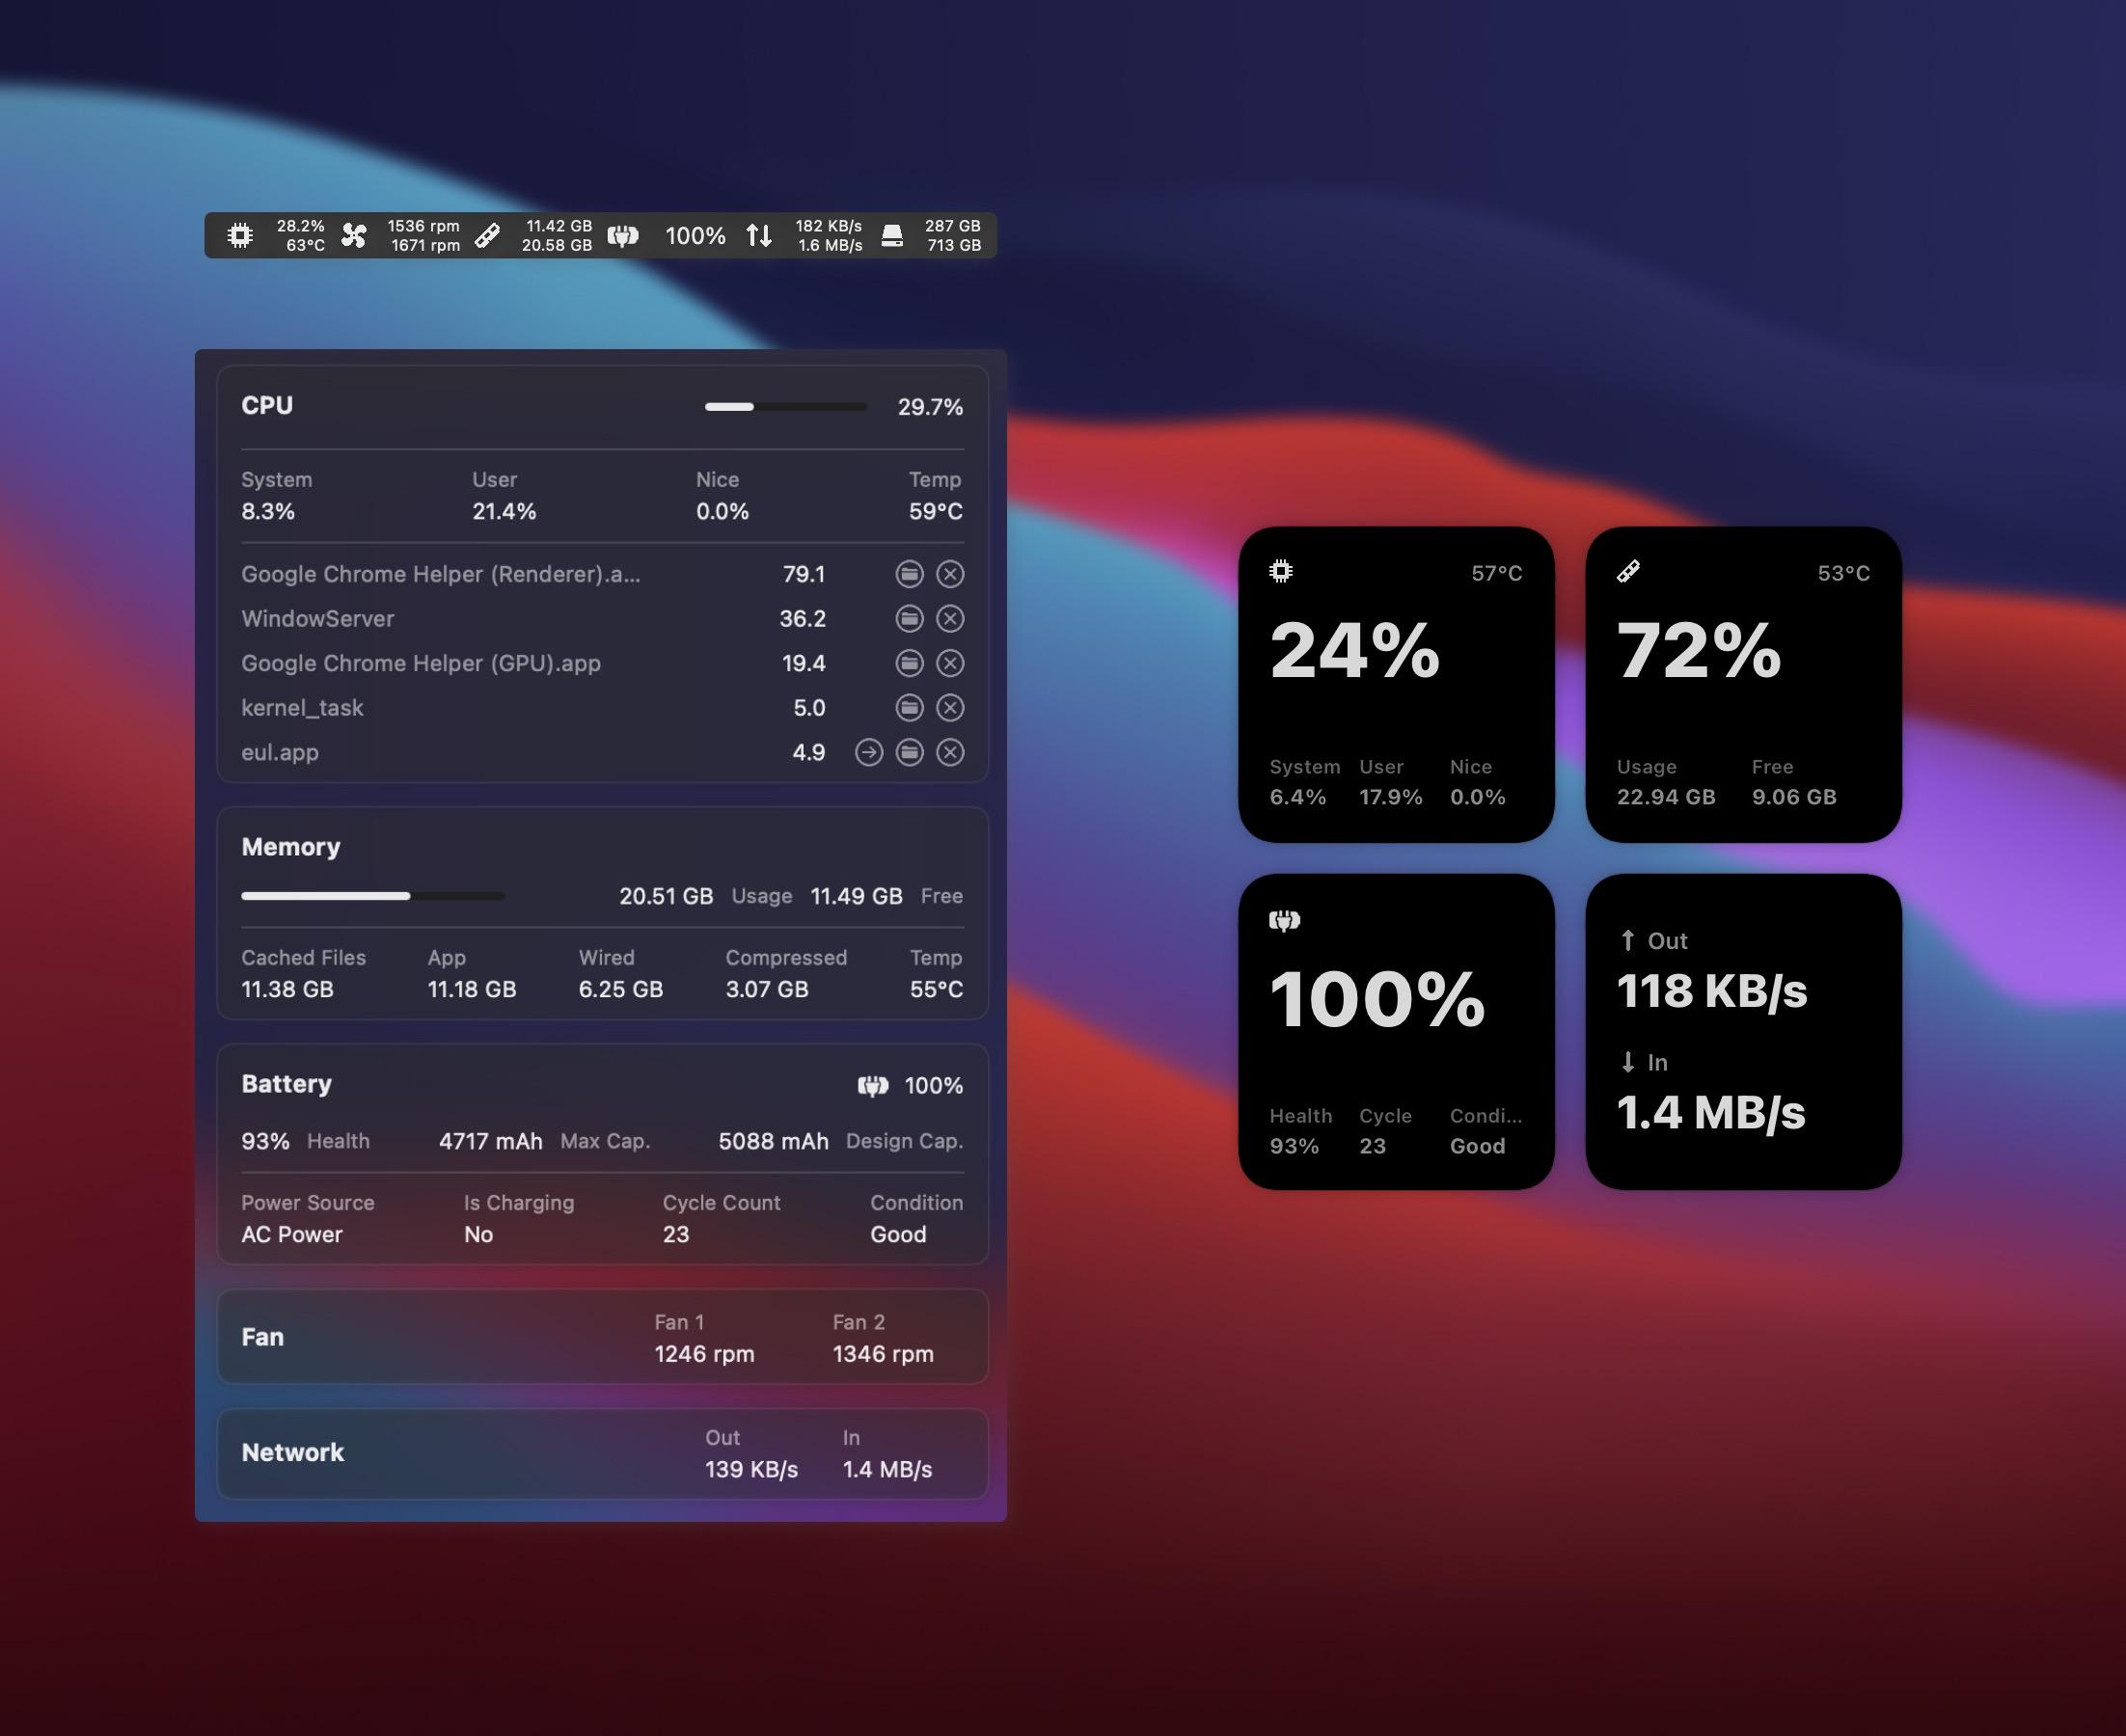Kill the eul.app process
The height and width of the screenshot is (1736, 2126).
coord(950,752)
